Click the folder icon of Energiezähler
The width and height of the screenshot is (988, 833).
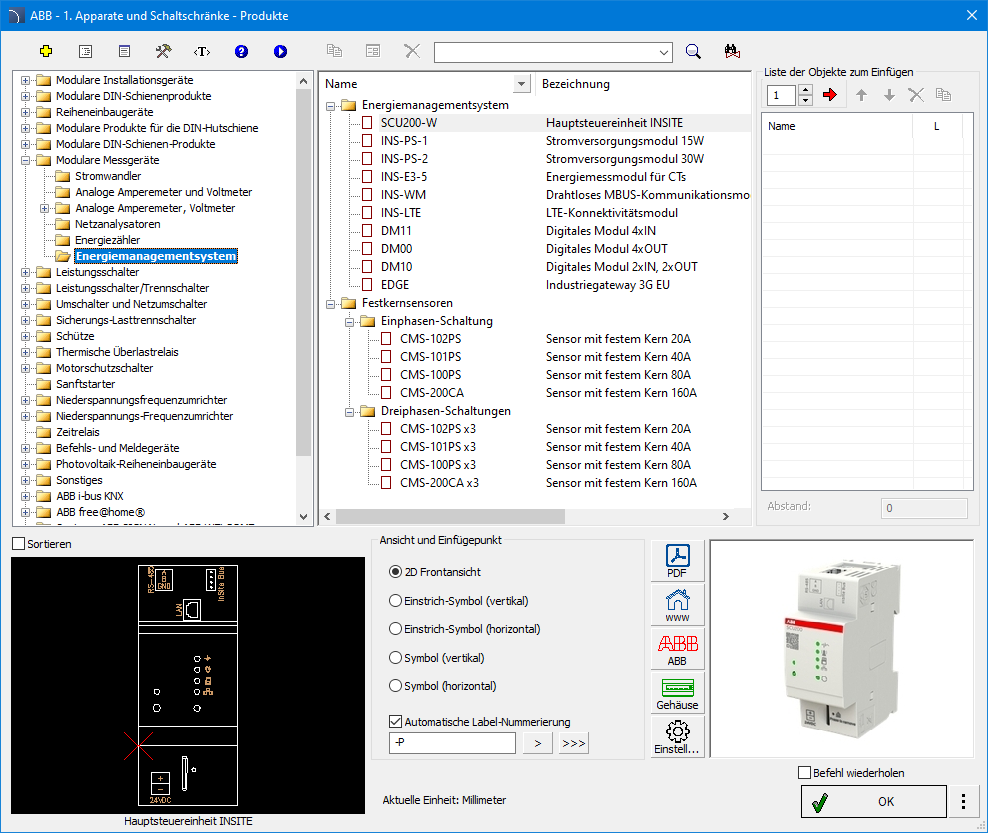pyautogui.click(x=62, y=240)
